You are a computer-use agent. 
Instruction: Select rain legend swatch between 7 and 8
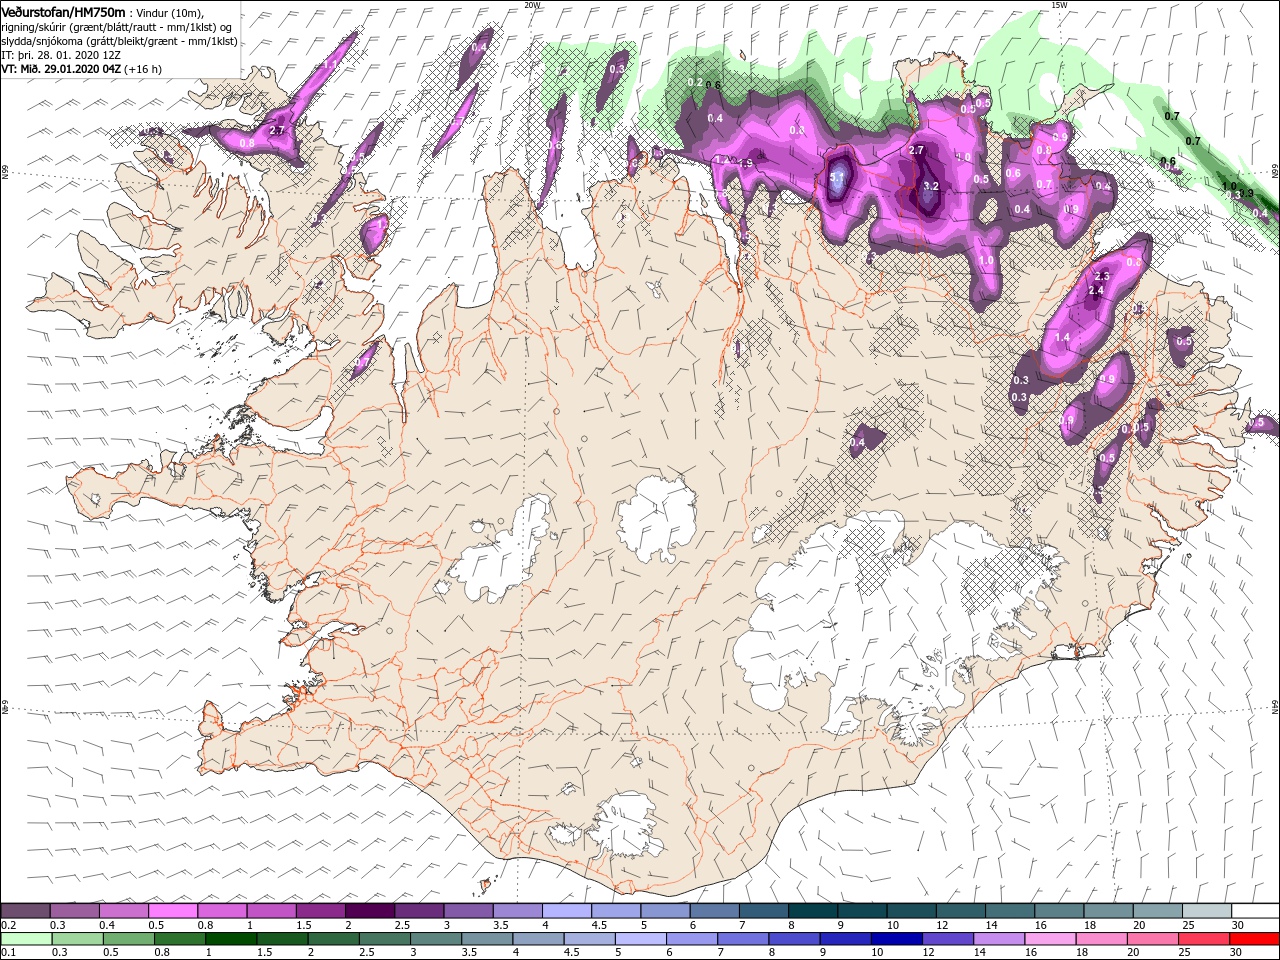(x=743, y=938)
